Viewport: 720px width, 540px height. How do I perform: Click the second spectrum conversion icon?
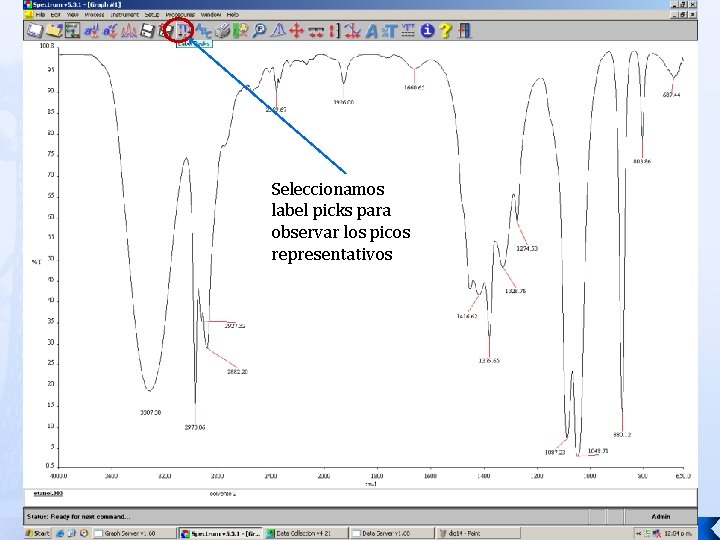[110, 31]
